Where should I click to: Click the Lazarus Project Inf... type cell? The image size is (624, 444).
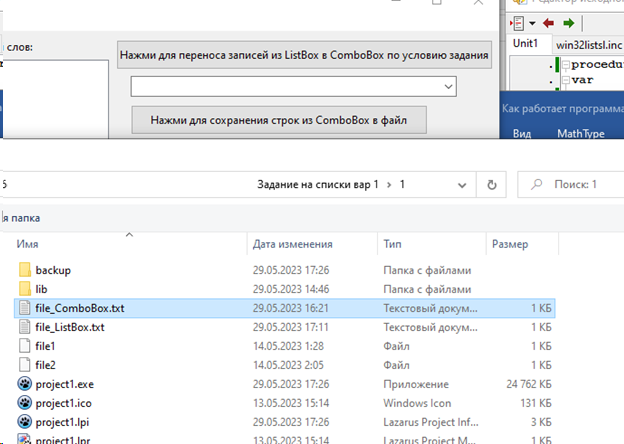[x=431, y=422]
